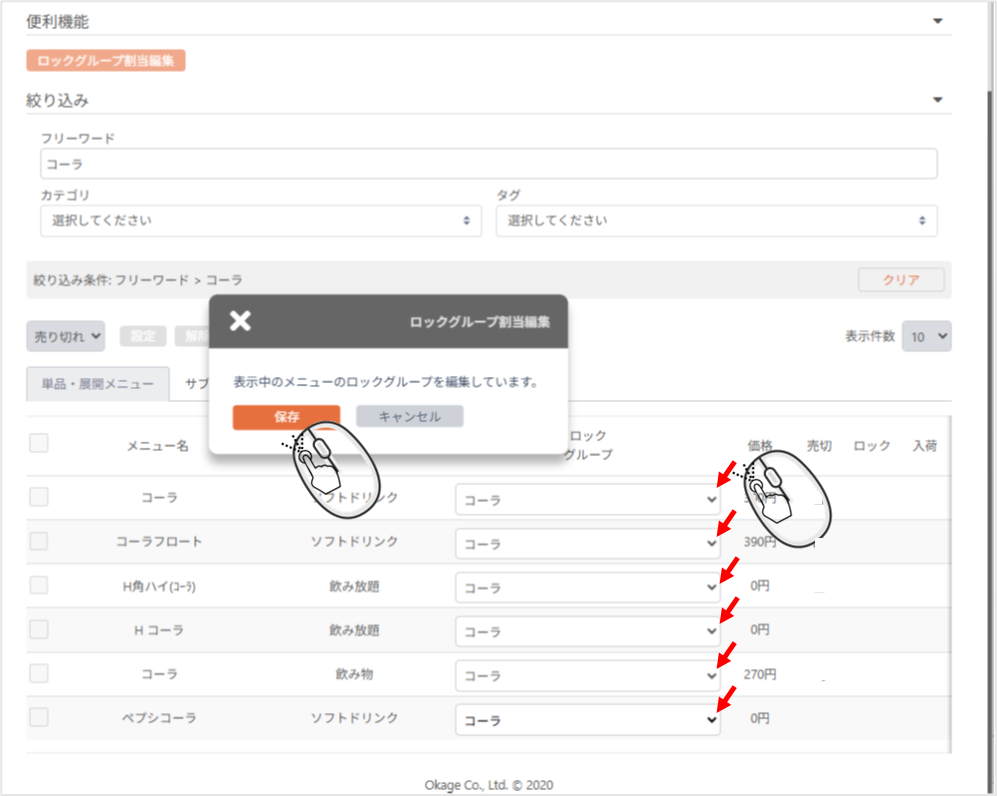The width and height of the screenshot is (997, 796).
Task: Save lock group edits with 保存
Action: 286,417
